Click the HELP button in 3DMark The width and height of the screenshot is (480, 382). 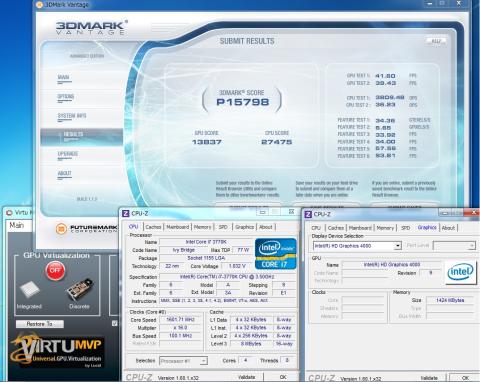point(436,41)
